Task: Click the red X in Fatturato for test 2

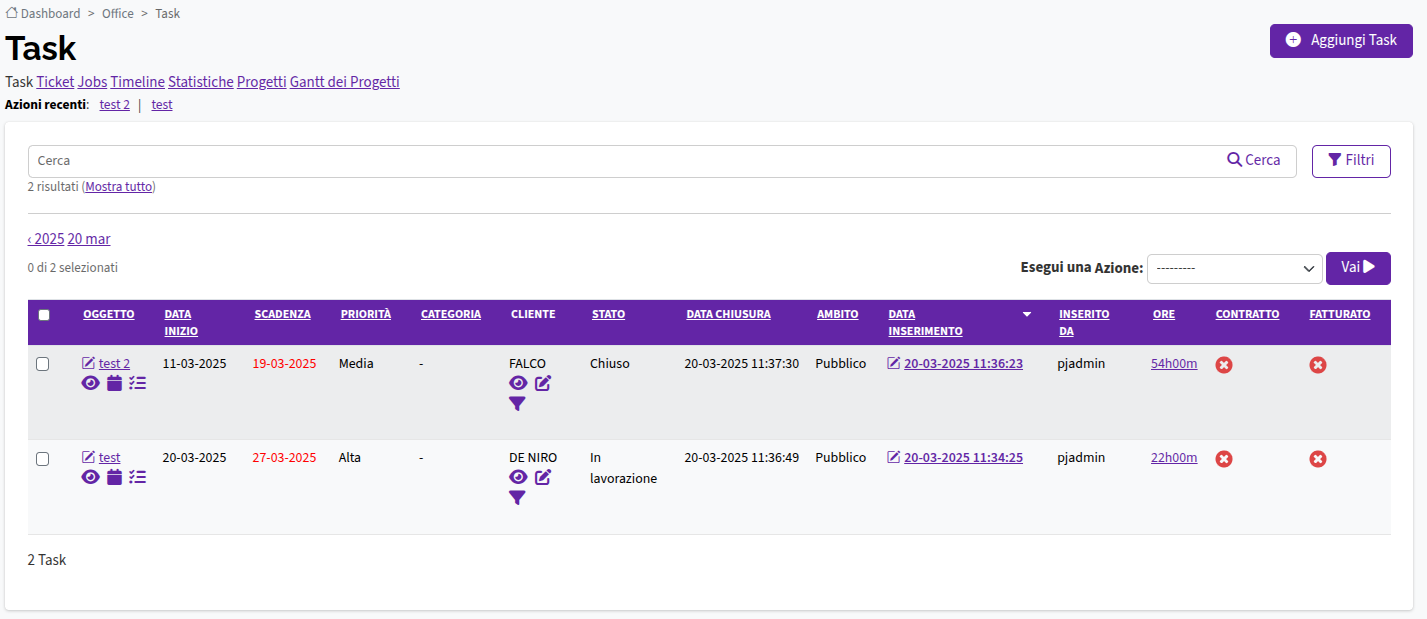Action: pyautogui.click(x=1318, y=365)
